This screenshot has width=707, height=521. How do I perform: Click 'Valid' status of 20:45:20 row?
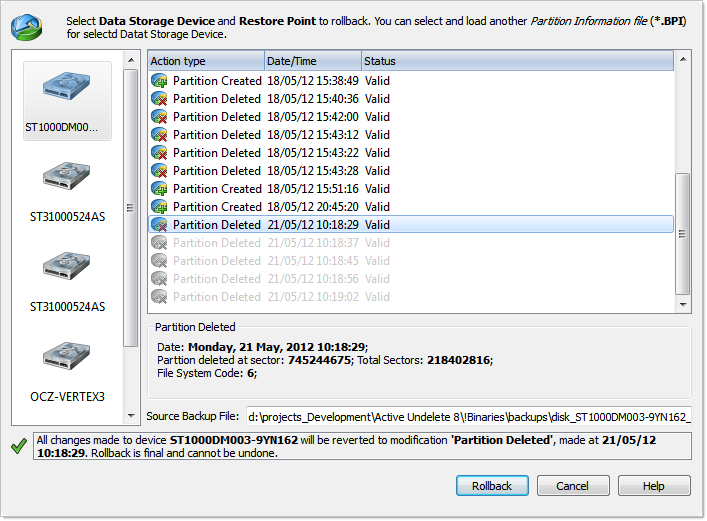(377, 207)
